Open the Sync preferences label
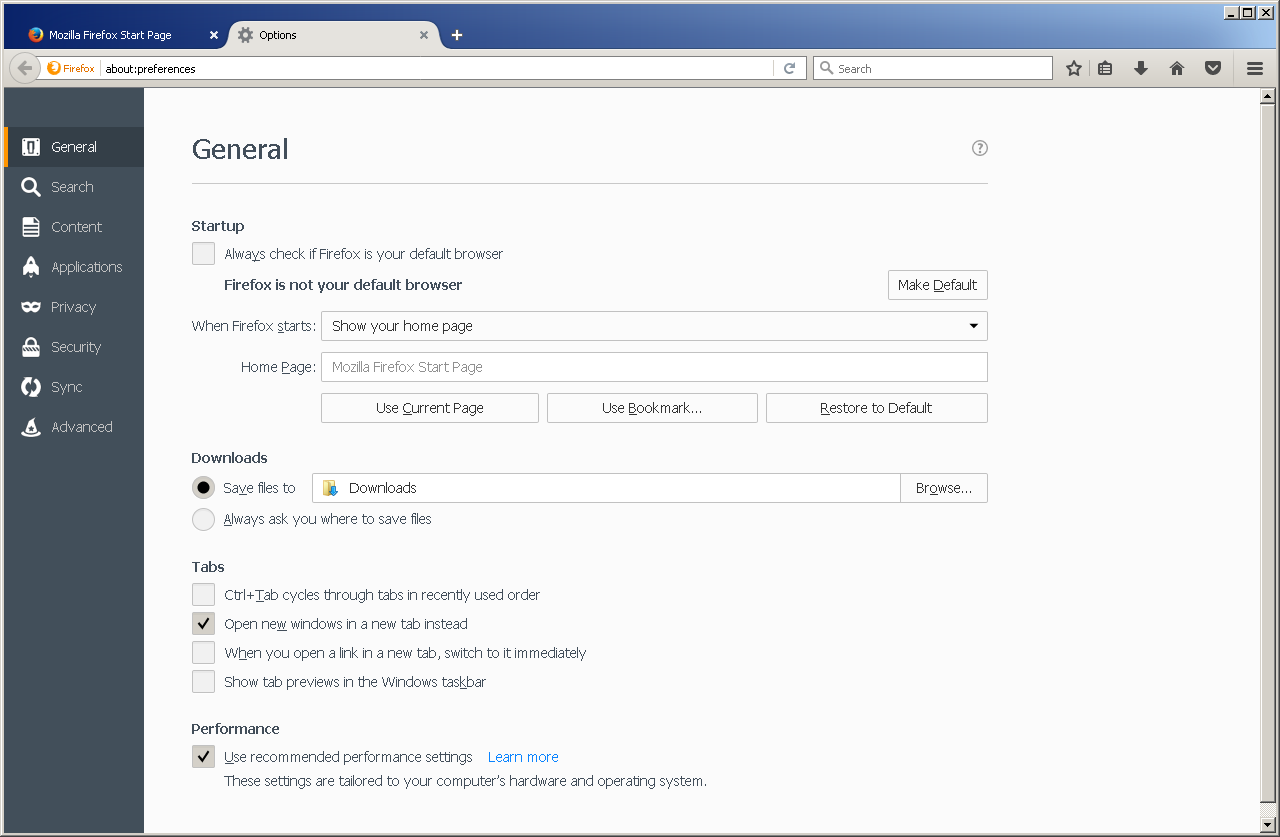This screenshot has height=837, width=1280. (67, 387)
